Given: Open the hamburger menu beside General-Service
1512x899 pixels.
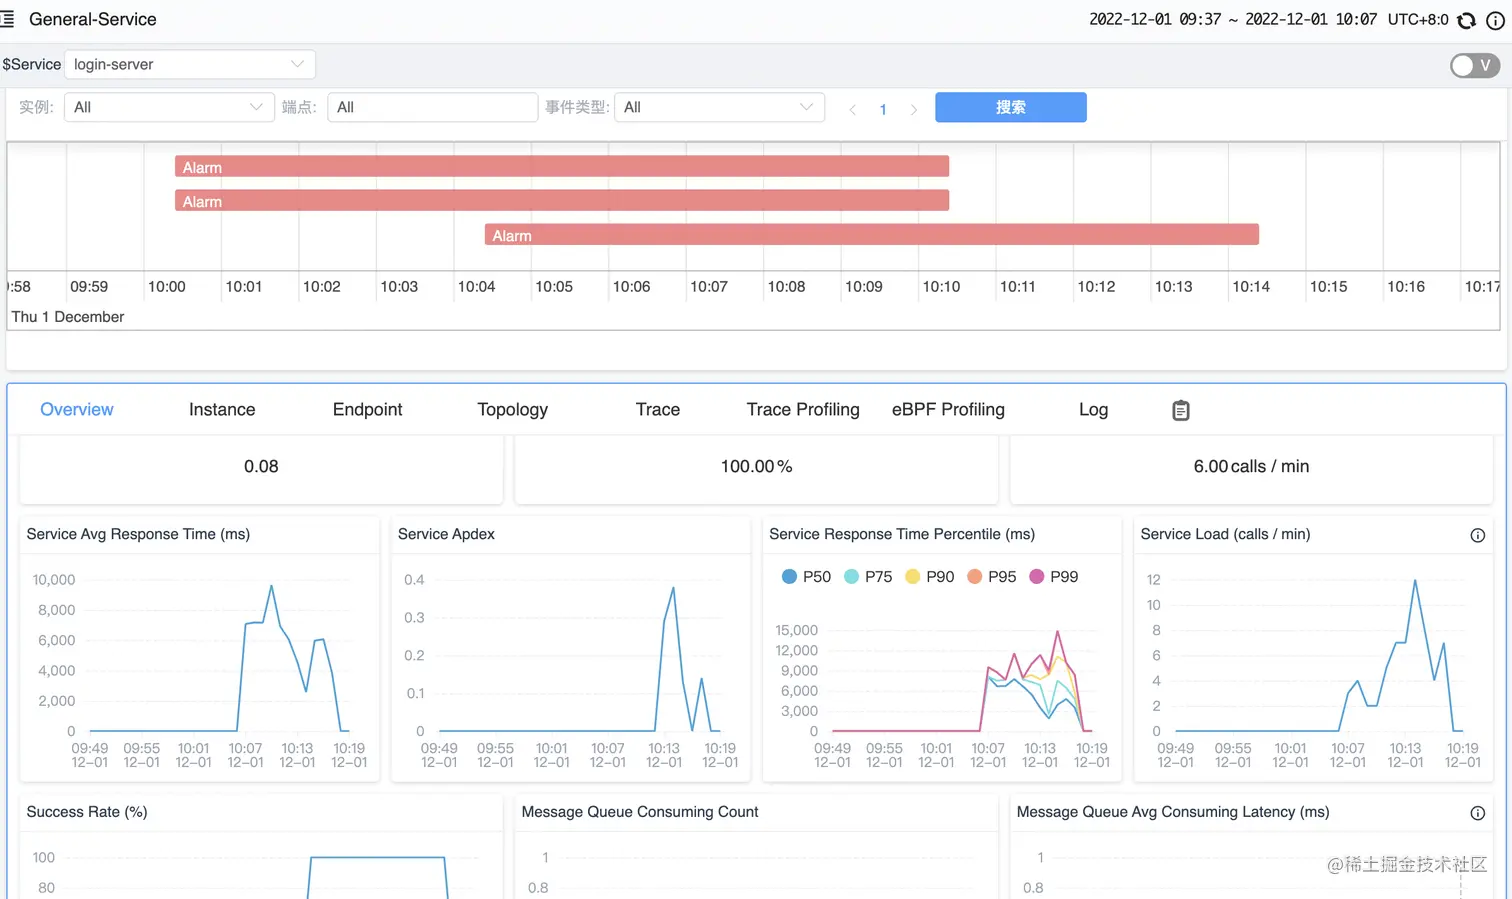Looking at the screenshot, I should point(7,19).
